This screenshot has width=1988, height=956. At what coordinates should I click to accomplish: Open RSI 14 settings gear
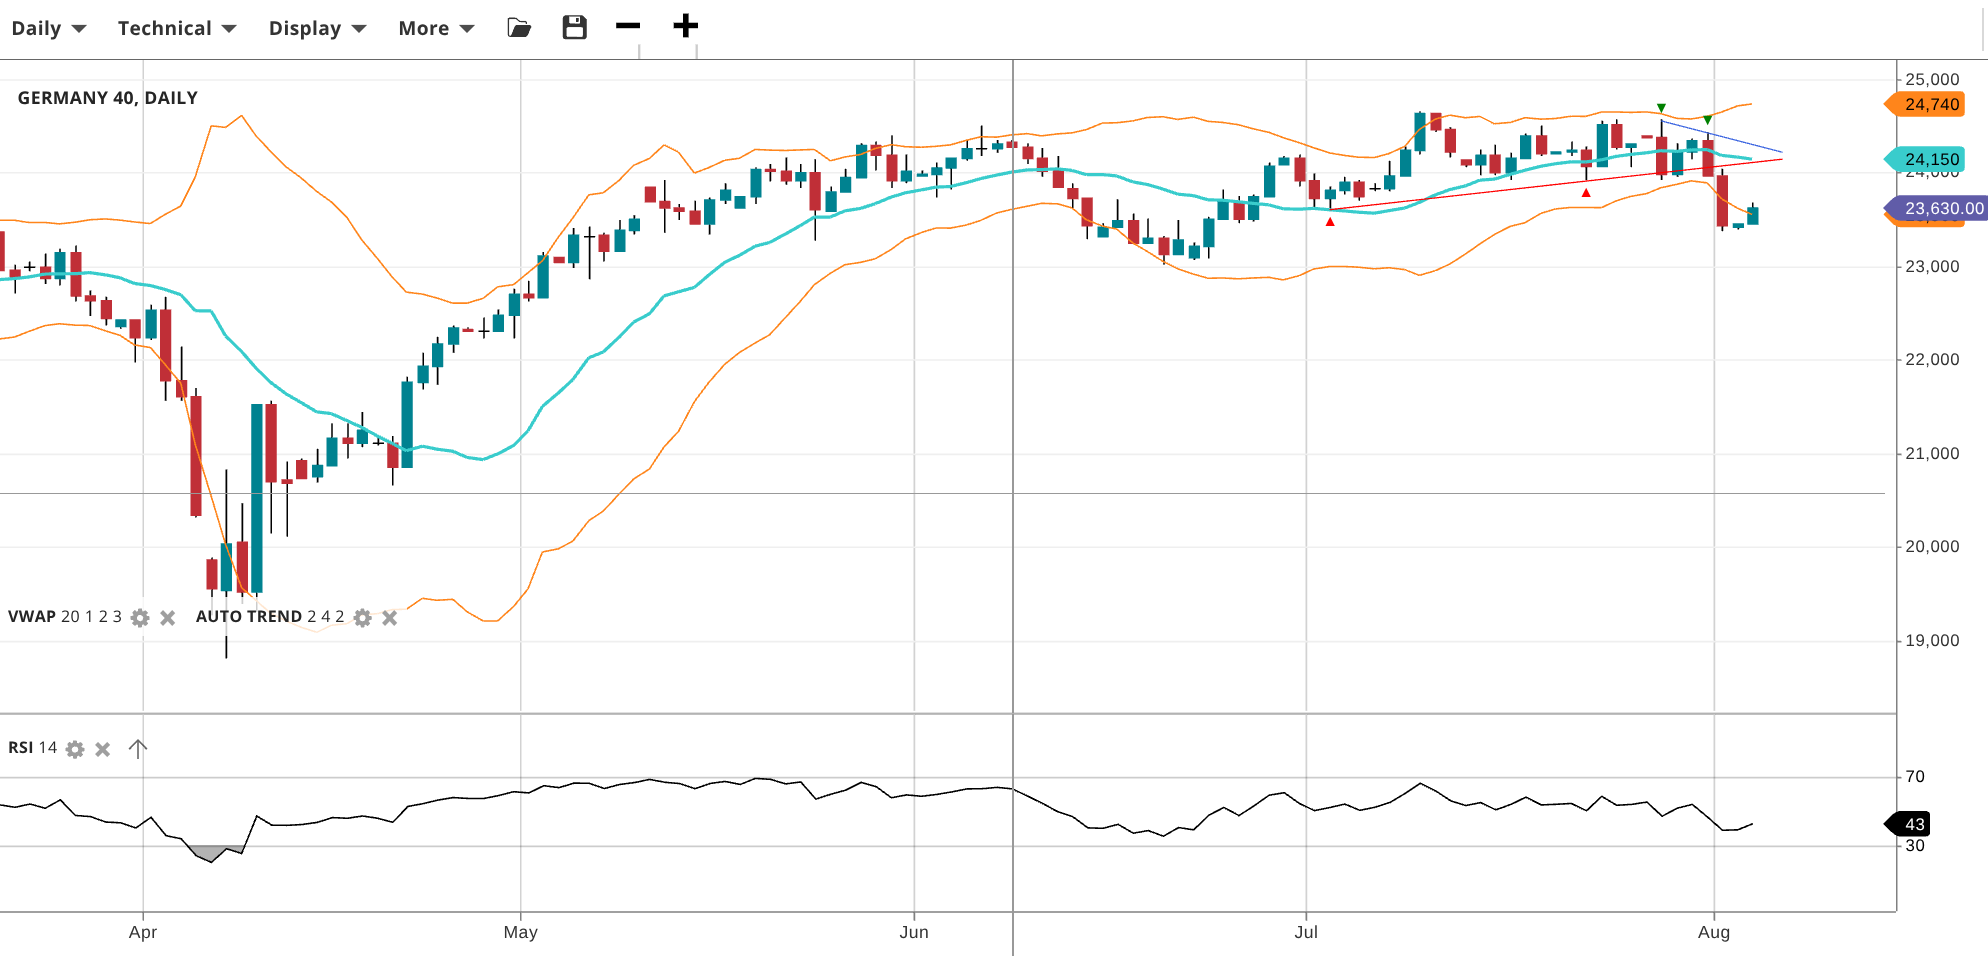[75, 749]
